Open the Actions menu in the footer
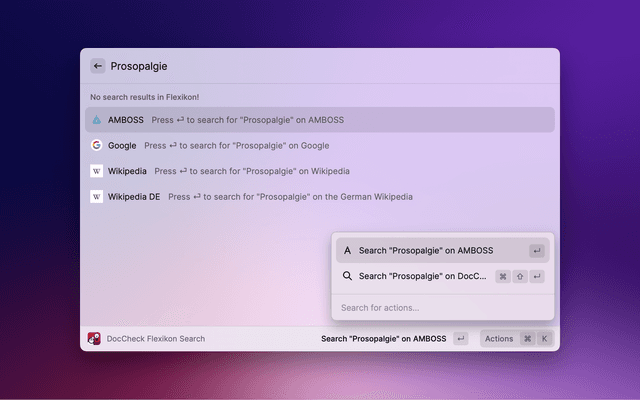This screenshot has height=400, width=640. (x=499, y=339)
